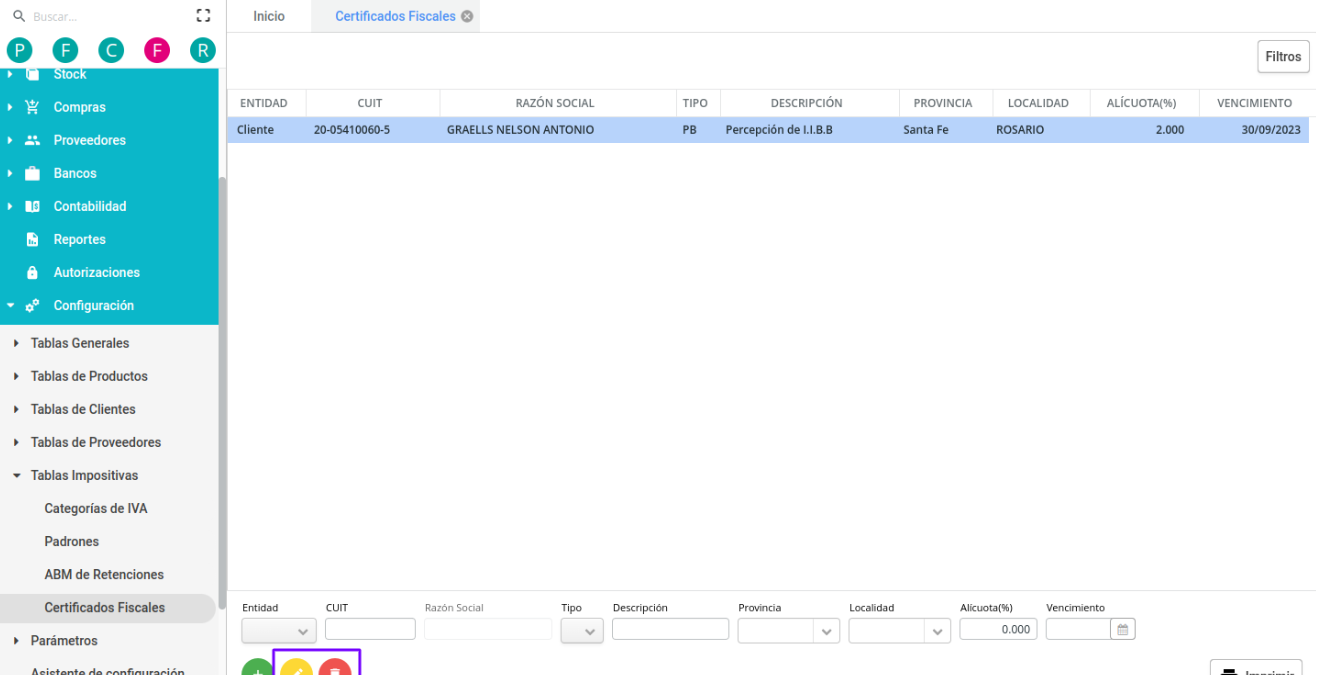Expand the Proveedores menu arrow

click(x=10, y=140)
